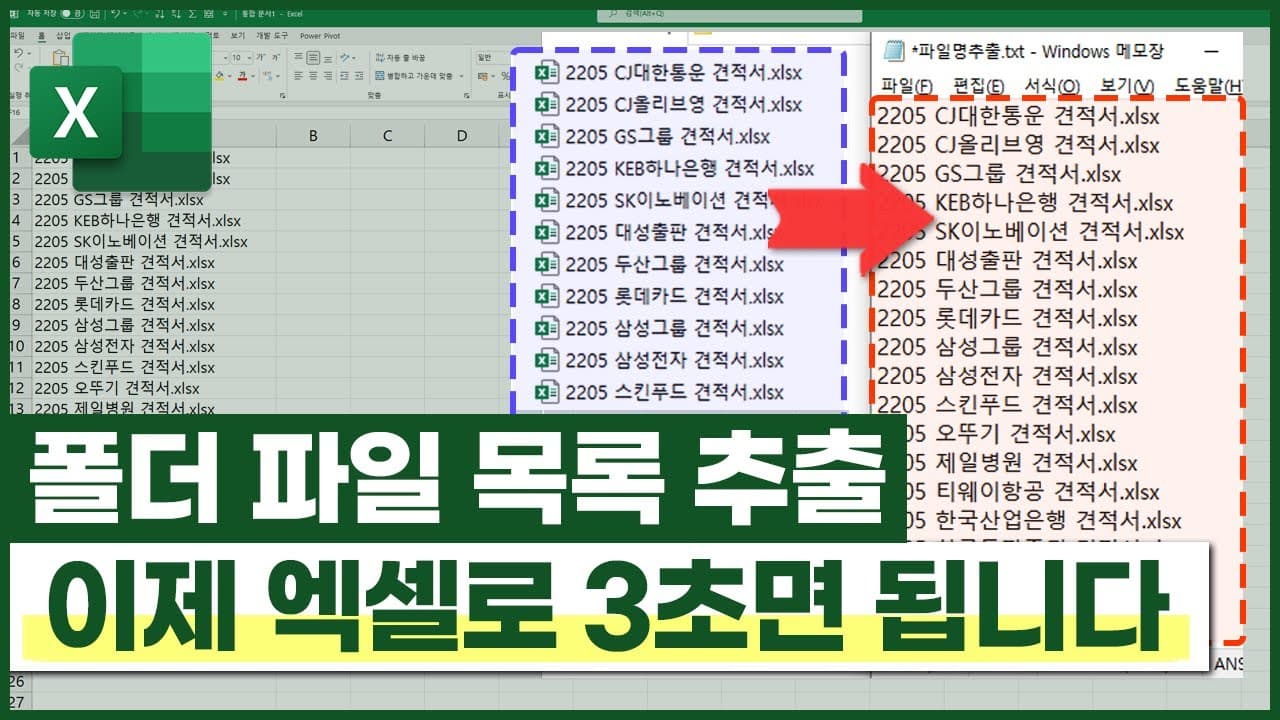
Task: Click the increase indent icon
Action: [359, 76]
